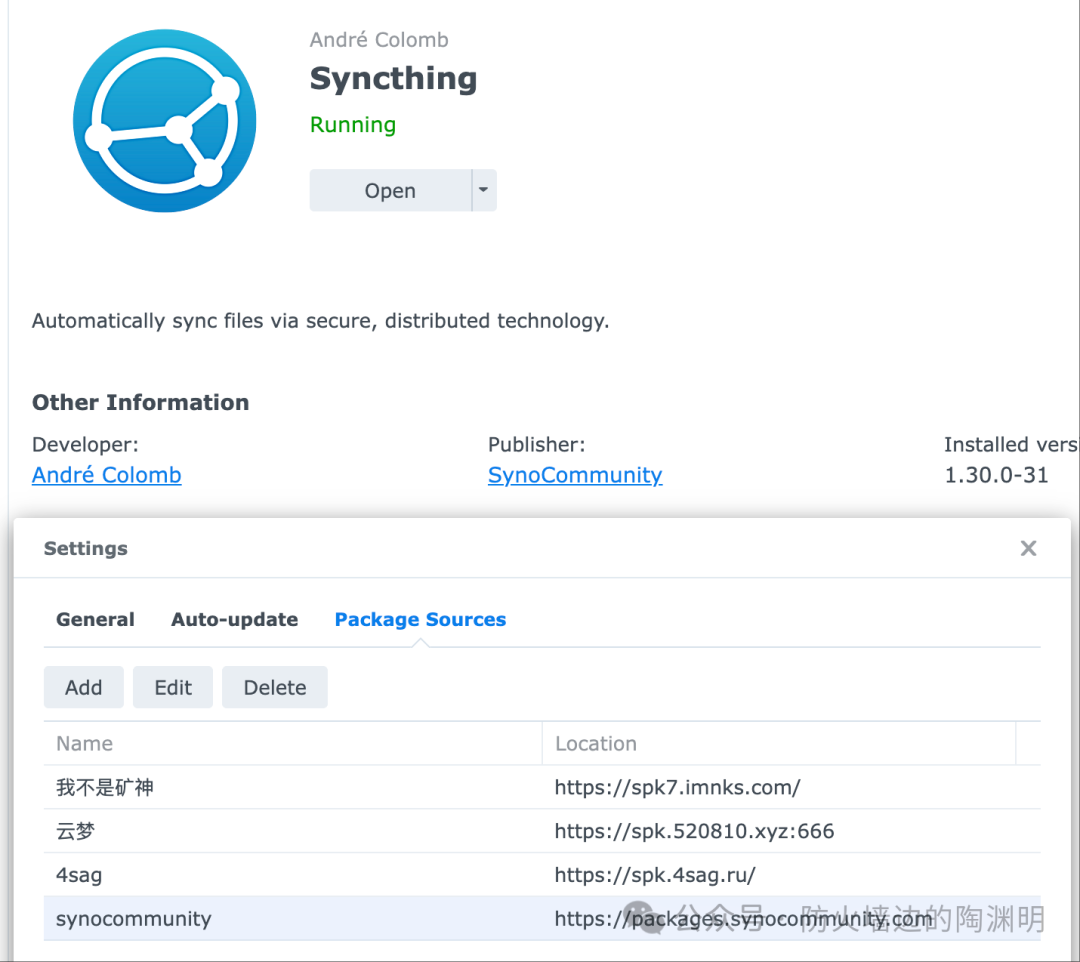
Task: Expand the dropdown arrow beside Open
Action: [484, 190]
